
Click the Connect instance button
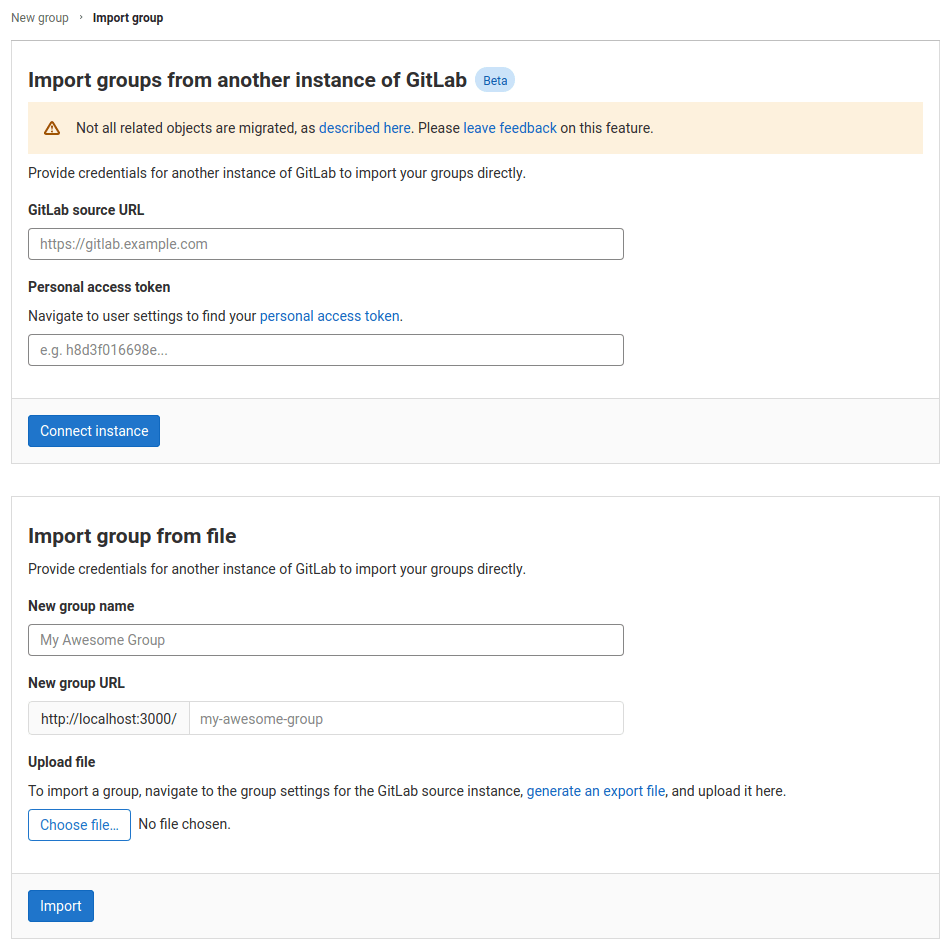click(93, 430)
